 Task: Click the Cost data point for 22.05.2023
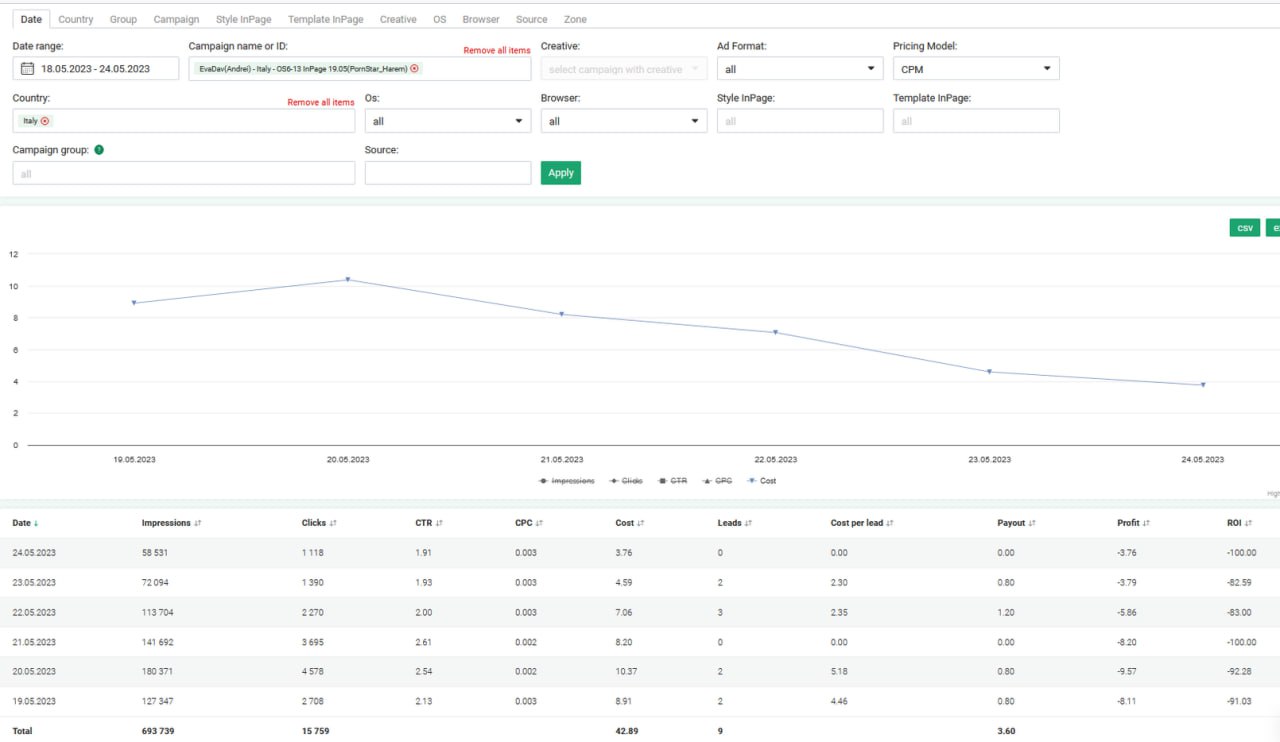[x=775, y=333]
